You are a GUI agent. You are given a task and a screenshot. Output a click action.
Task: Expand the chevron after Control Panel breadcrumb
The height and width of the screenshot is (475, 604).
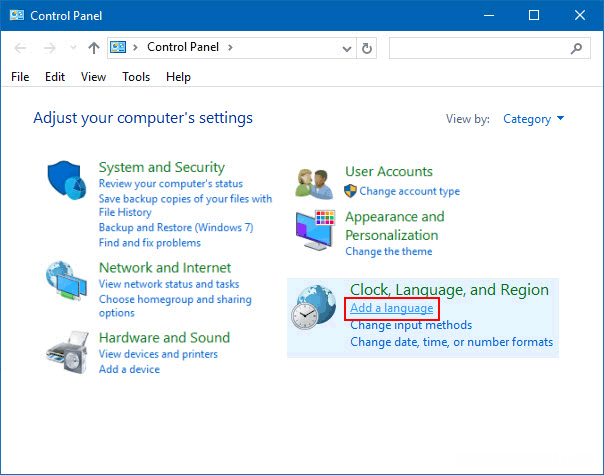click(230, 48)
